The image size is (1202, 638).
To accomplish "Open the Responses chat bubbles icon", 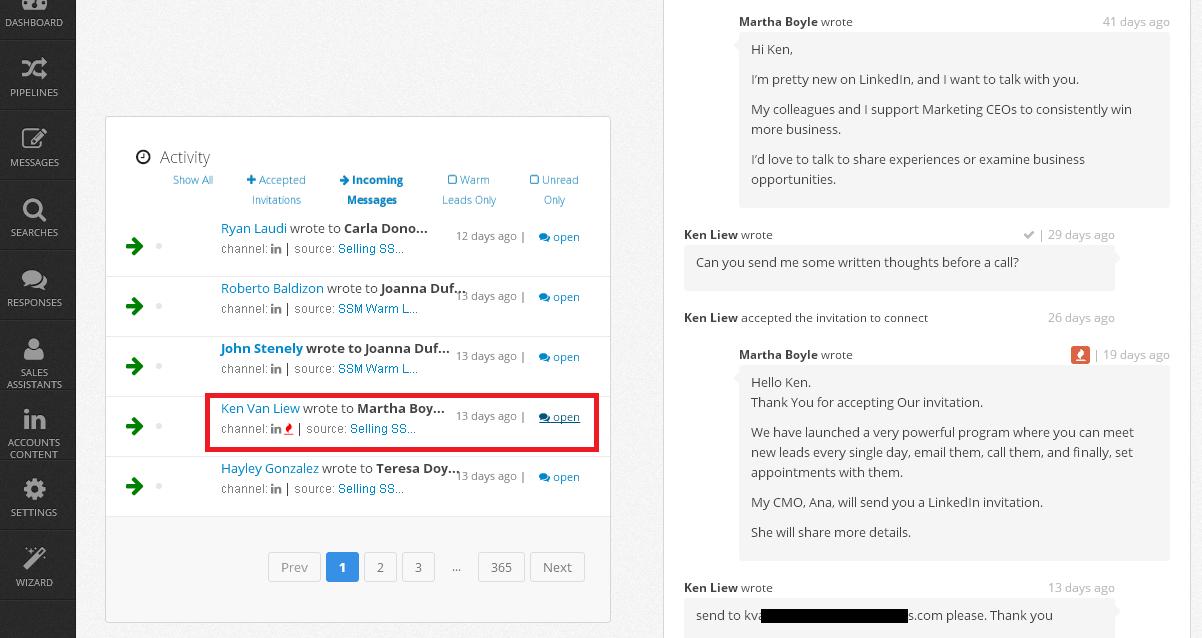I will pyautogui.click(x=34, y=279).
